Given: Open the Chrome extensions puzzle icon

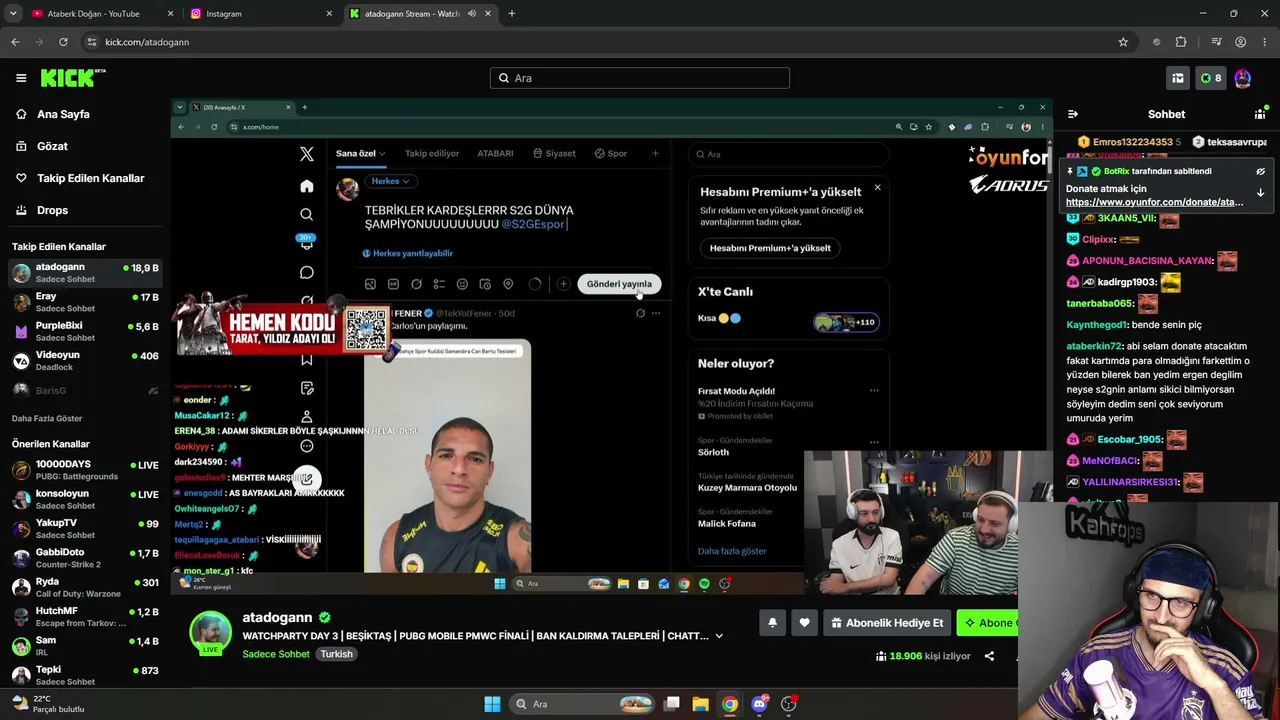Looking at the screenshot, I should tap(1181, 42).
